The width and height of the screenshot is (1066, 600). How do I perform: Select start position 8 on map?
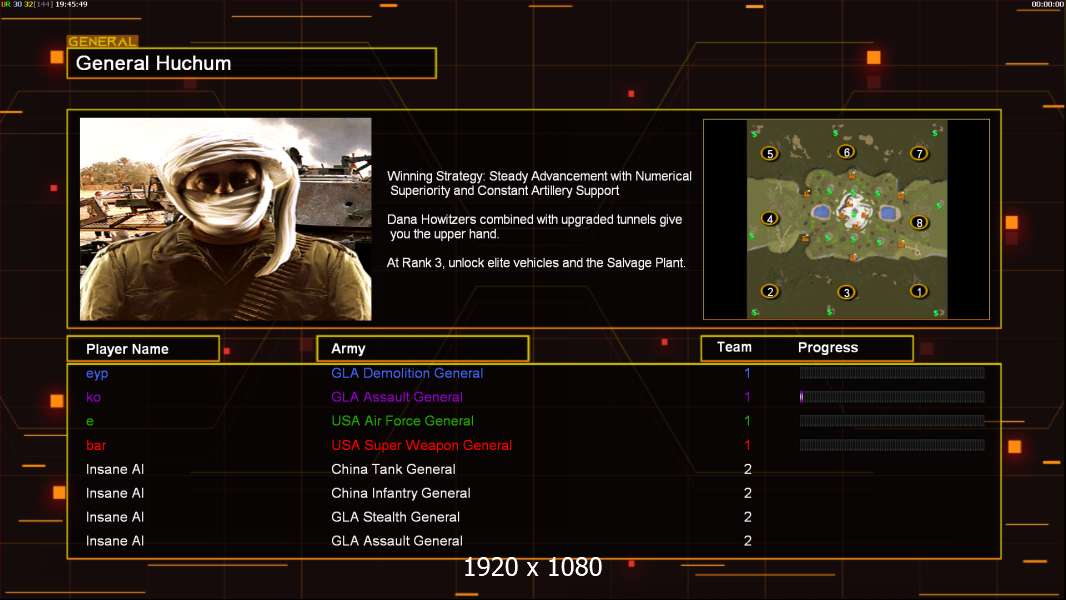point(919,222)
